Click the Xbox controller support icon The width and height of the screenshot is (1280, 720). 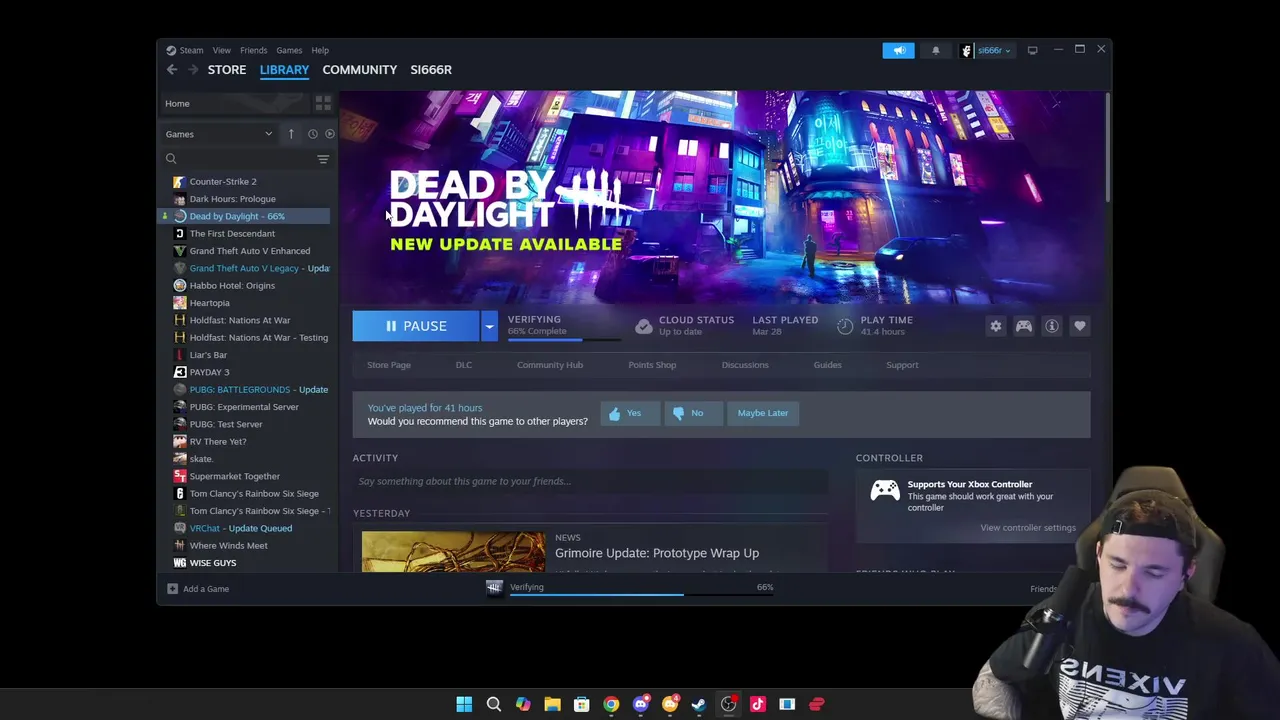[884, 490]
